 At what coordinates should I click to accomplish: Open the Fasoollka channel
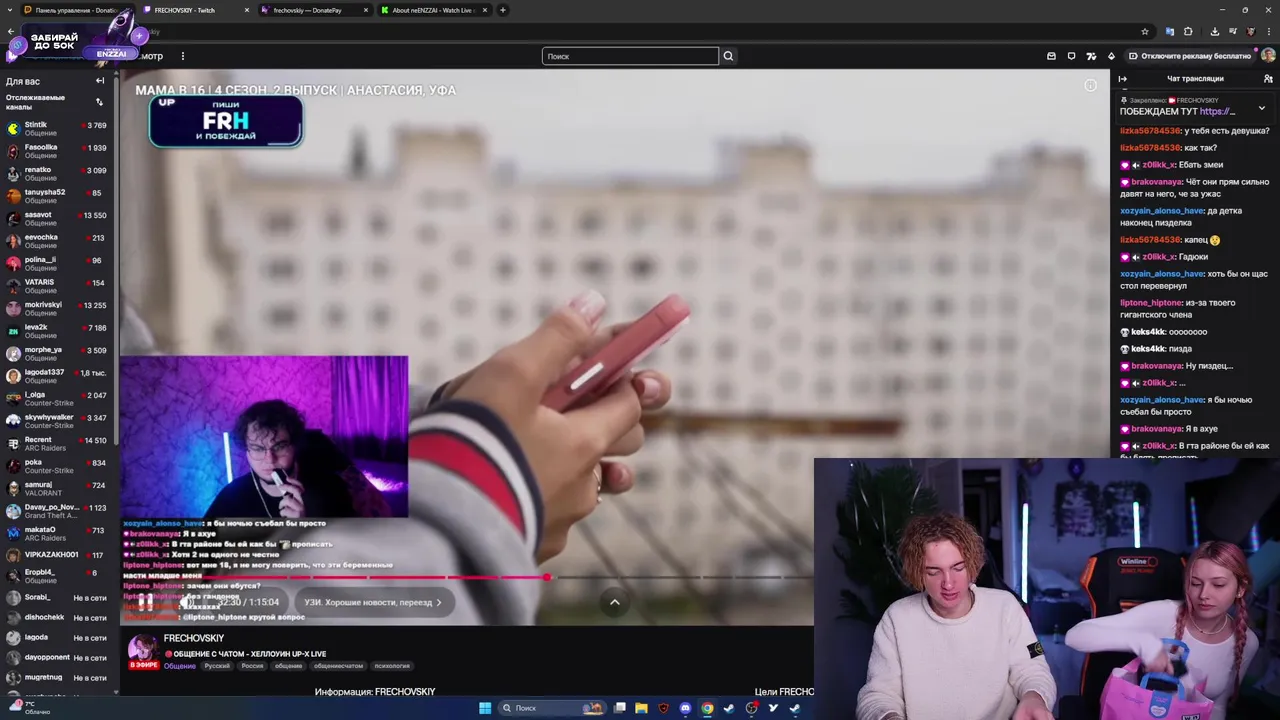[59, 151]
